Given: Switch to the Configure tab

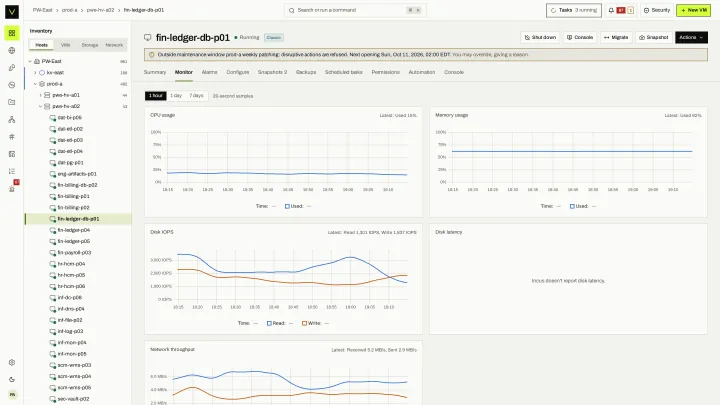Looking at the screenshot, I should [238, 72].
